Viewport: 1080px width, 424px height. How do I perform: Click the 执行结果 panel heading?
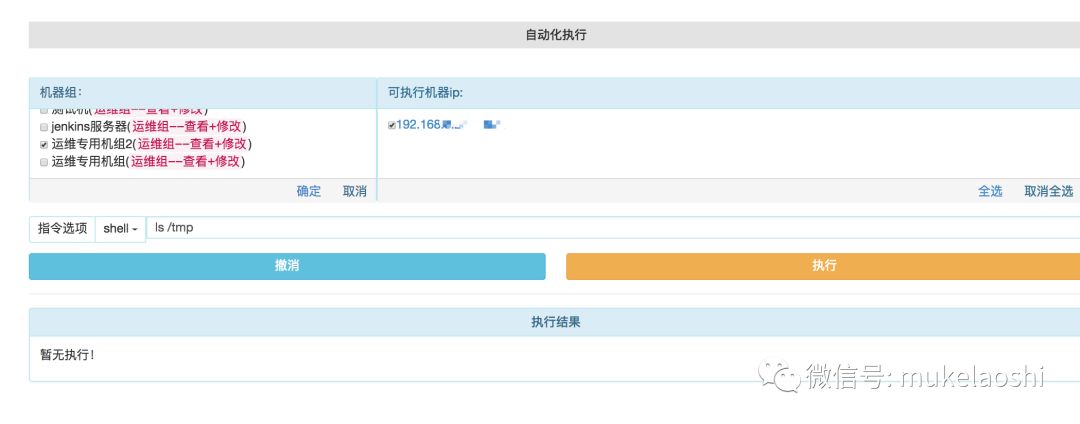pyautogui.click(x=555, y=322)
